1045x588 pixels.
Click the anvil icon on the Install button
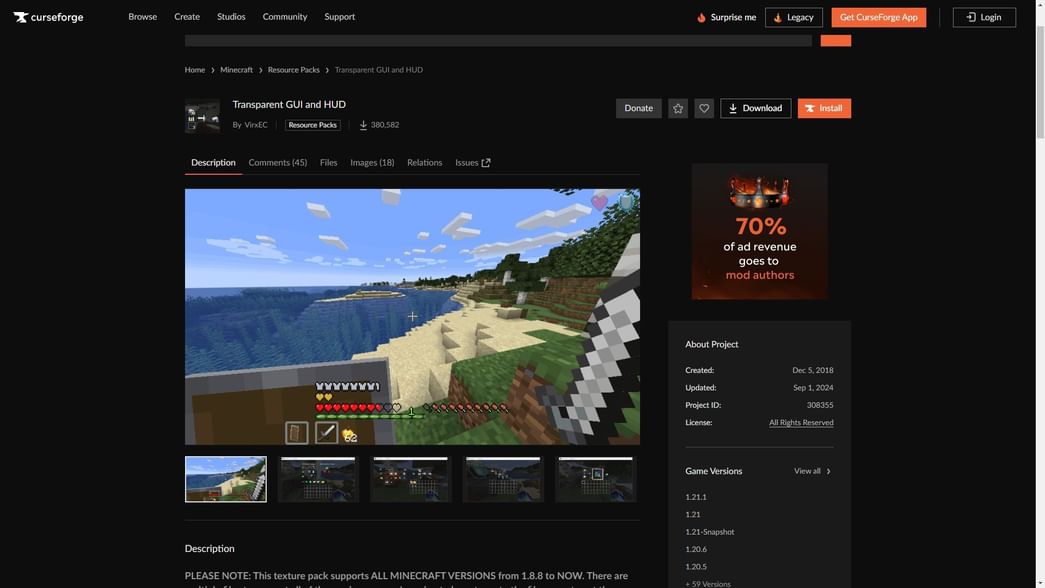click(x=809, y=108)
